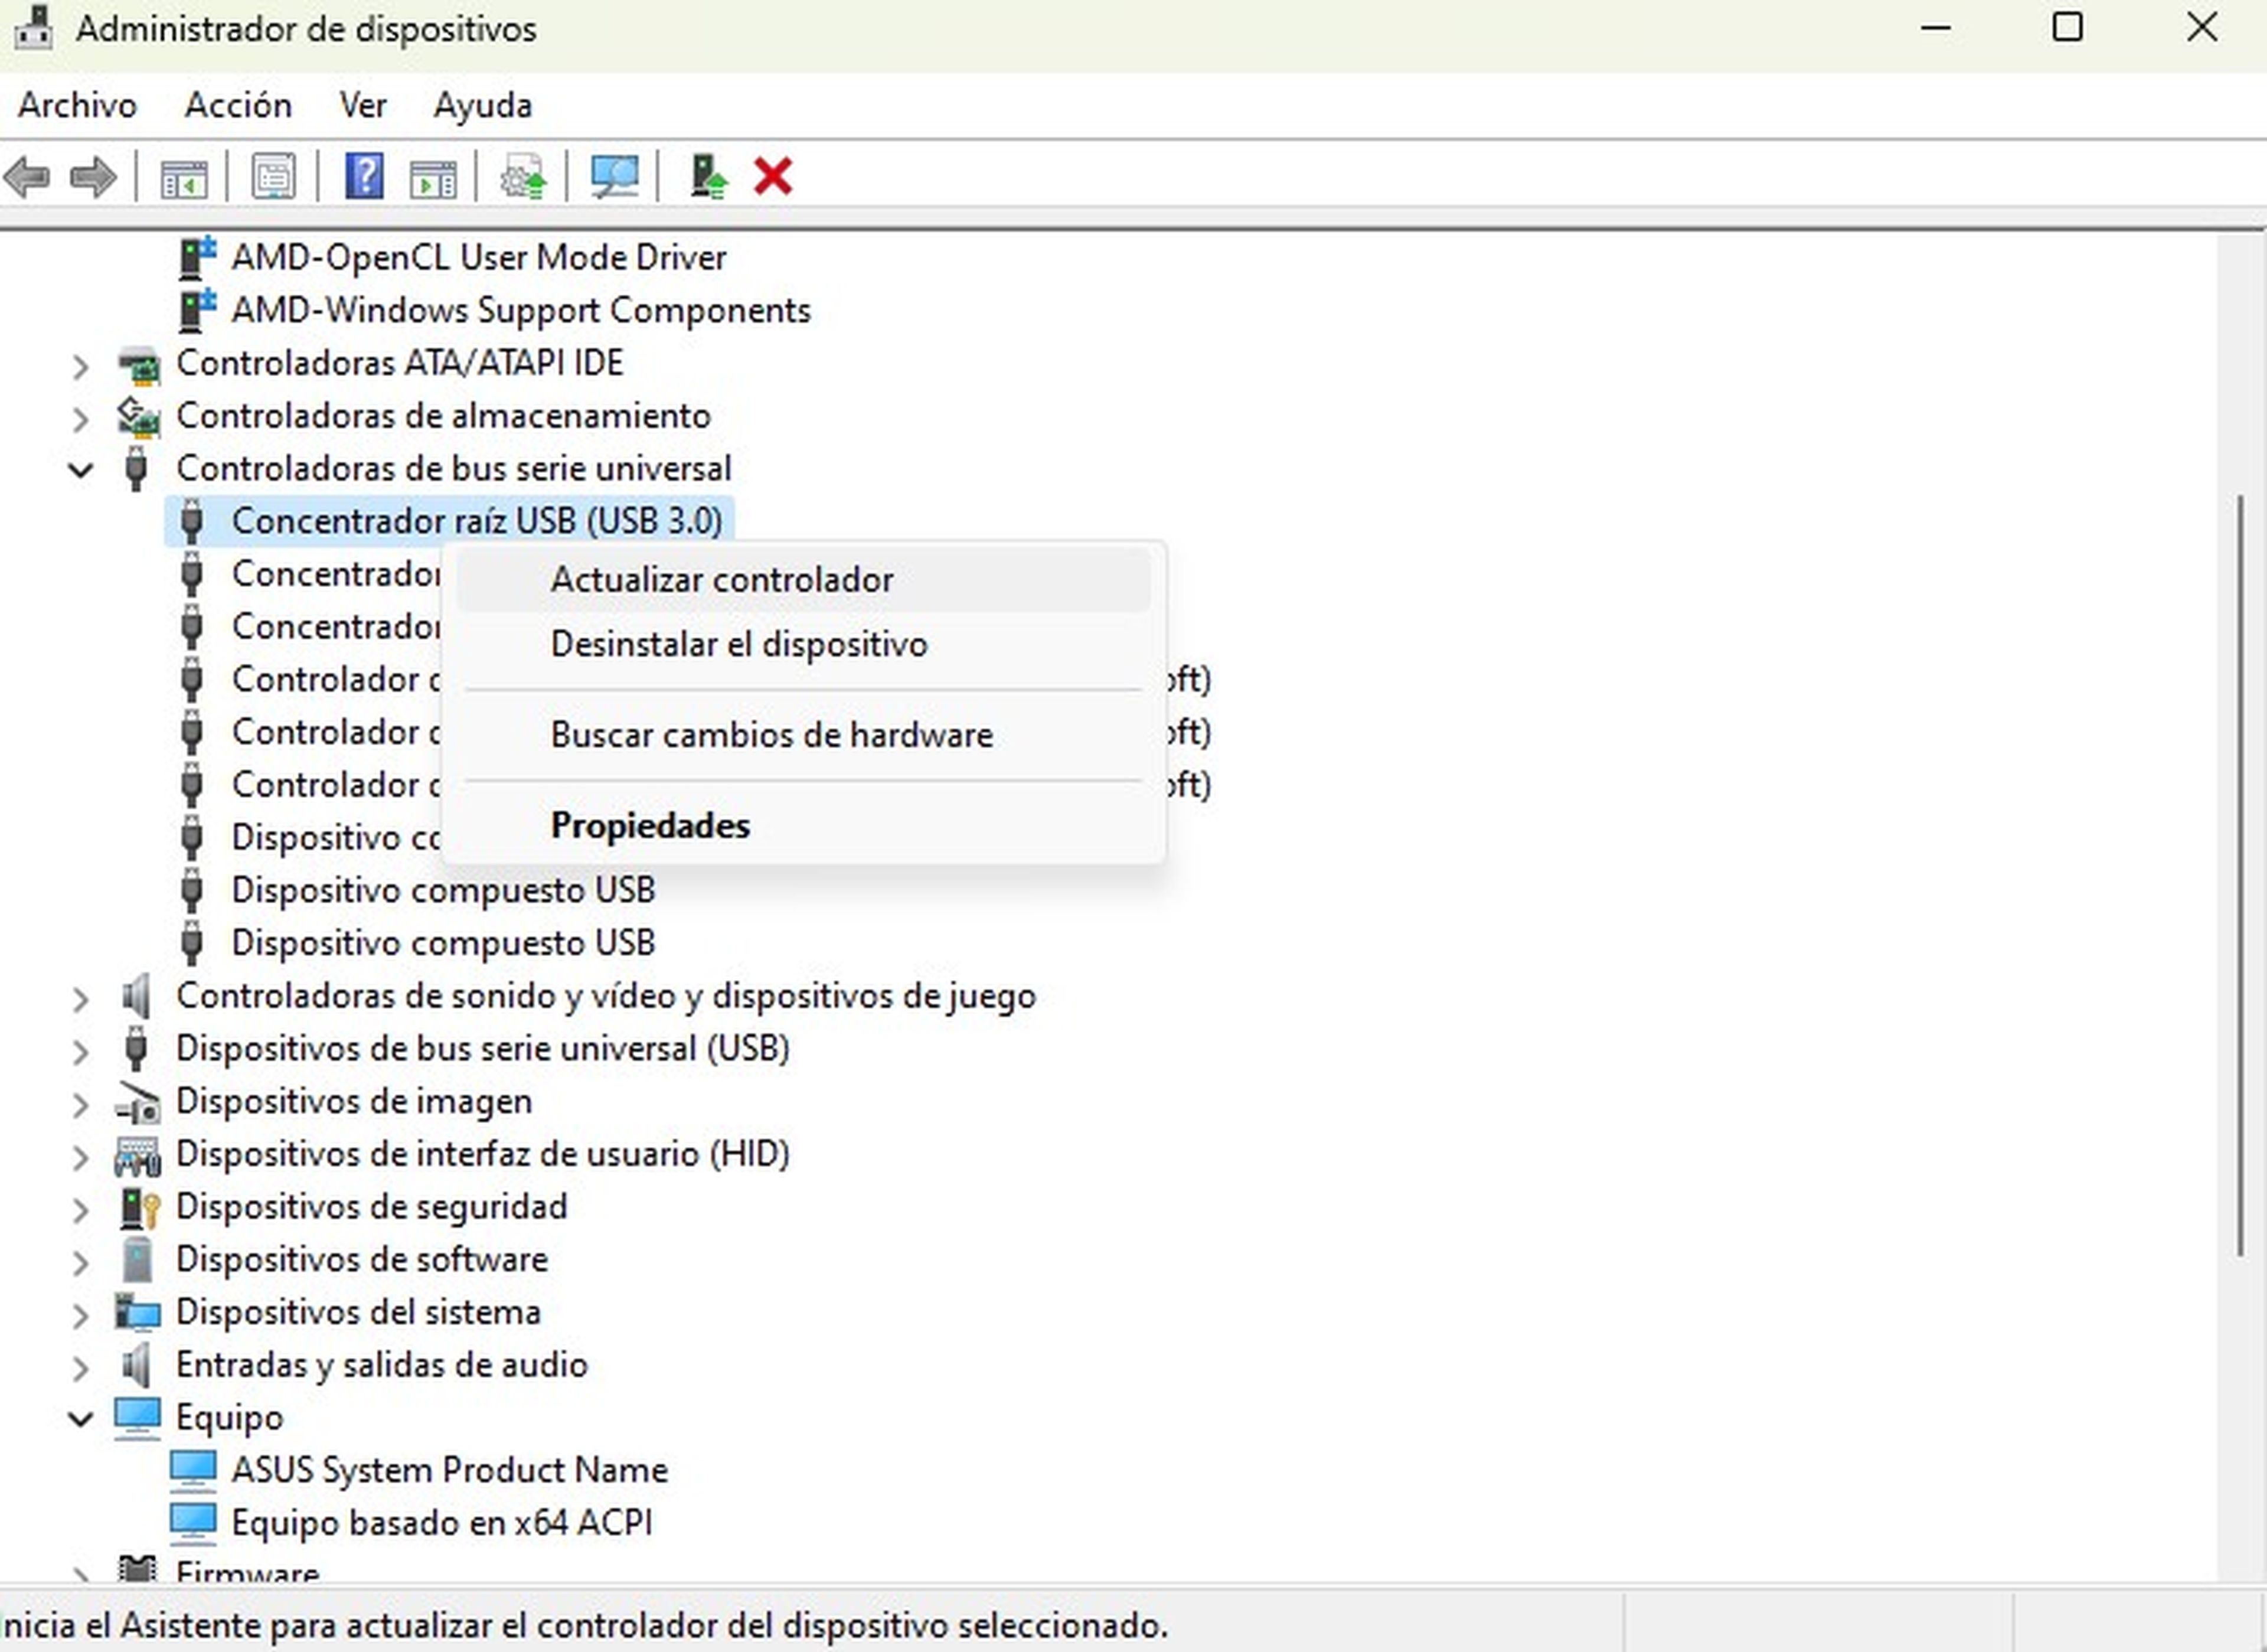Image resolution: width=2267 pixels, height=1652 pixels.
Task: Select ASUS System Product Name item
Action: point(449,1470)
